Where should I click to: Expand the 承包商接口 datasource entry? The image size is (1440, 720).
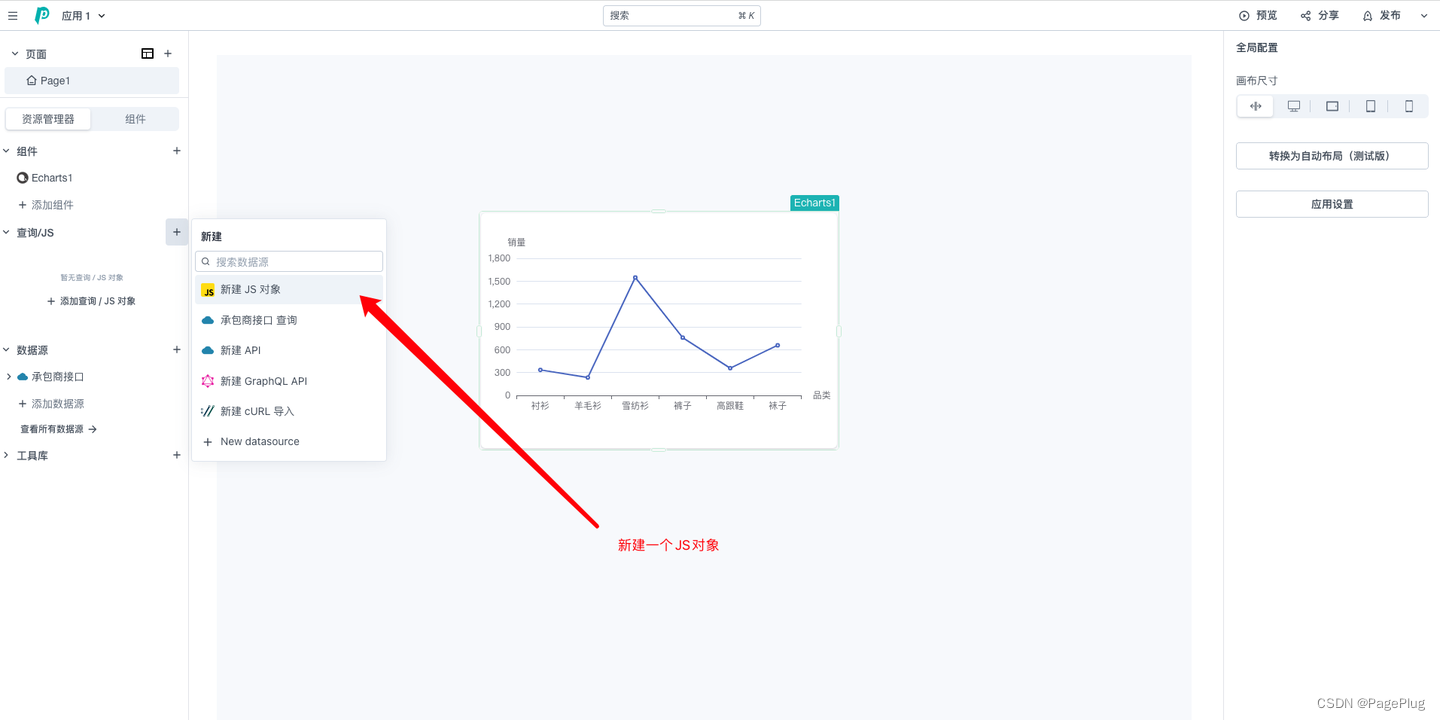[8, 376]
